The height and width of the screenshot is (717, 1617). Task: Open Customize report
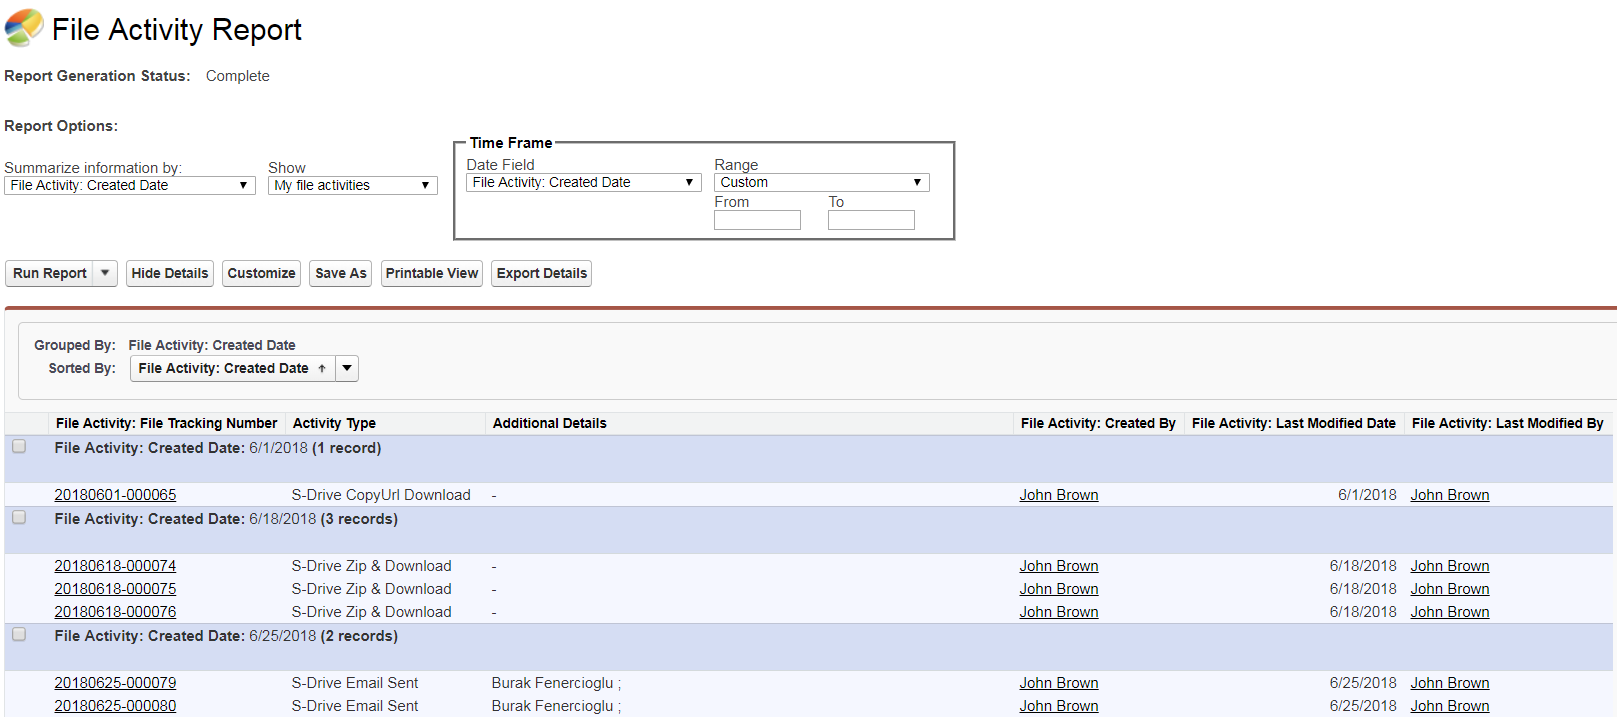(x=261, y=273)
